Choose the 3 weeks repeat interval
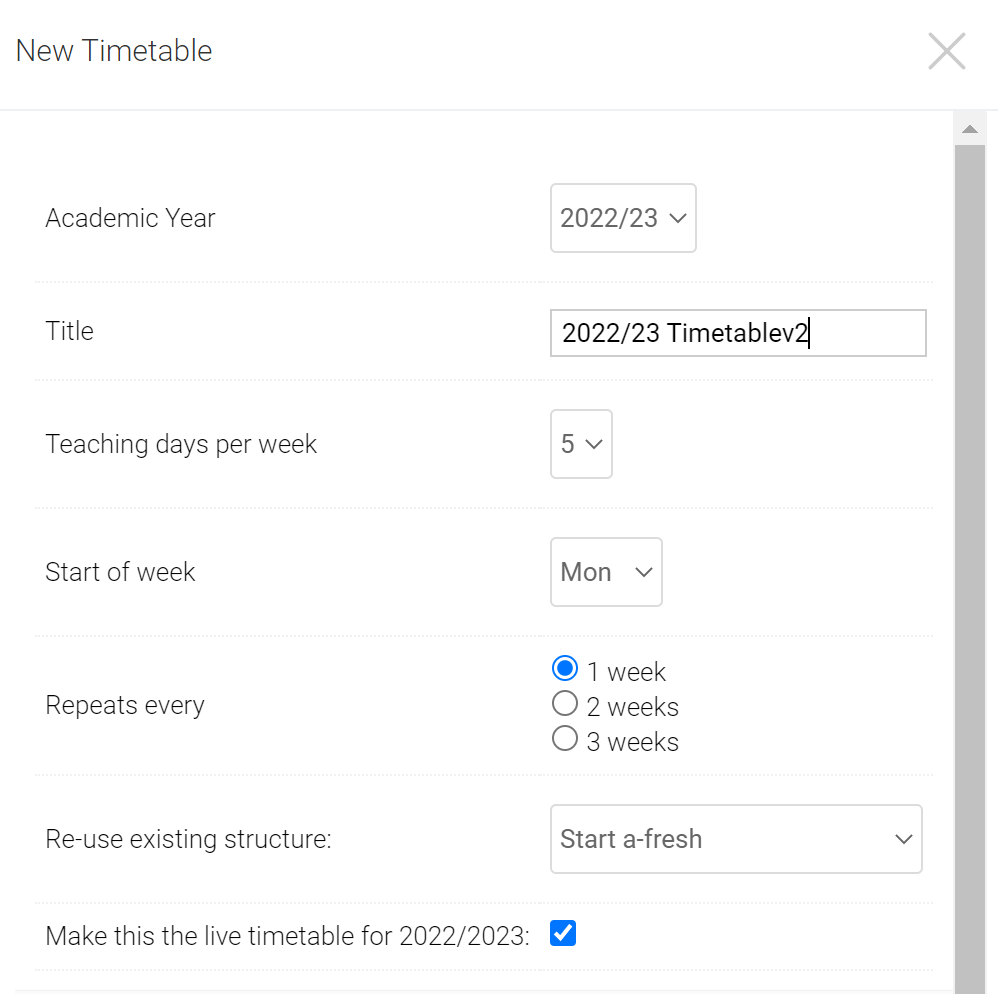 click(564, 738)
